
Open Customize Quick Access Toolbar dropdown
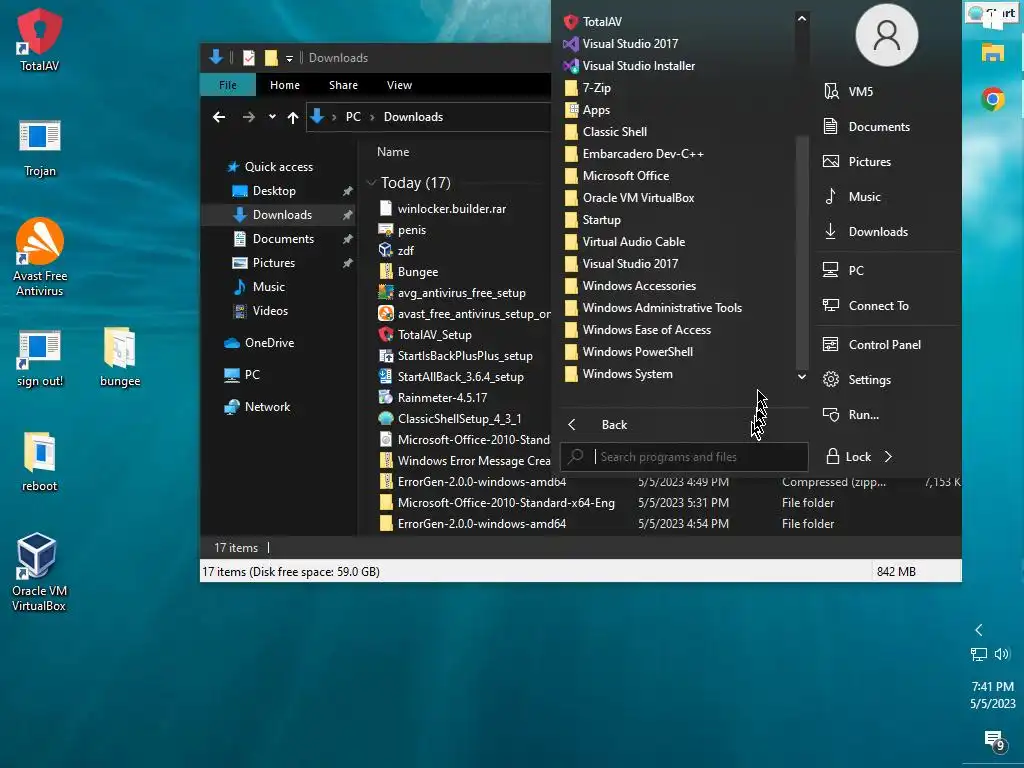(289, 58)
